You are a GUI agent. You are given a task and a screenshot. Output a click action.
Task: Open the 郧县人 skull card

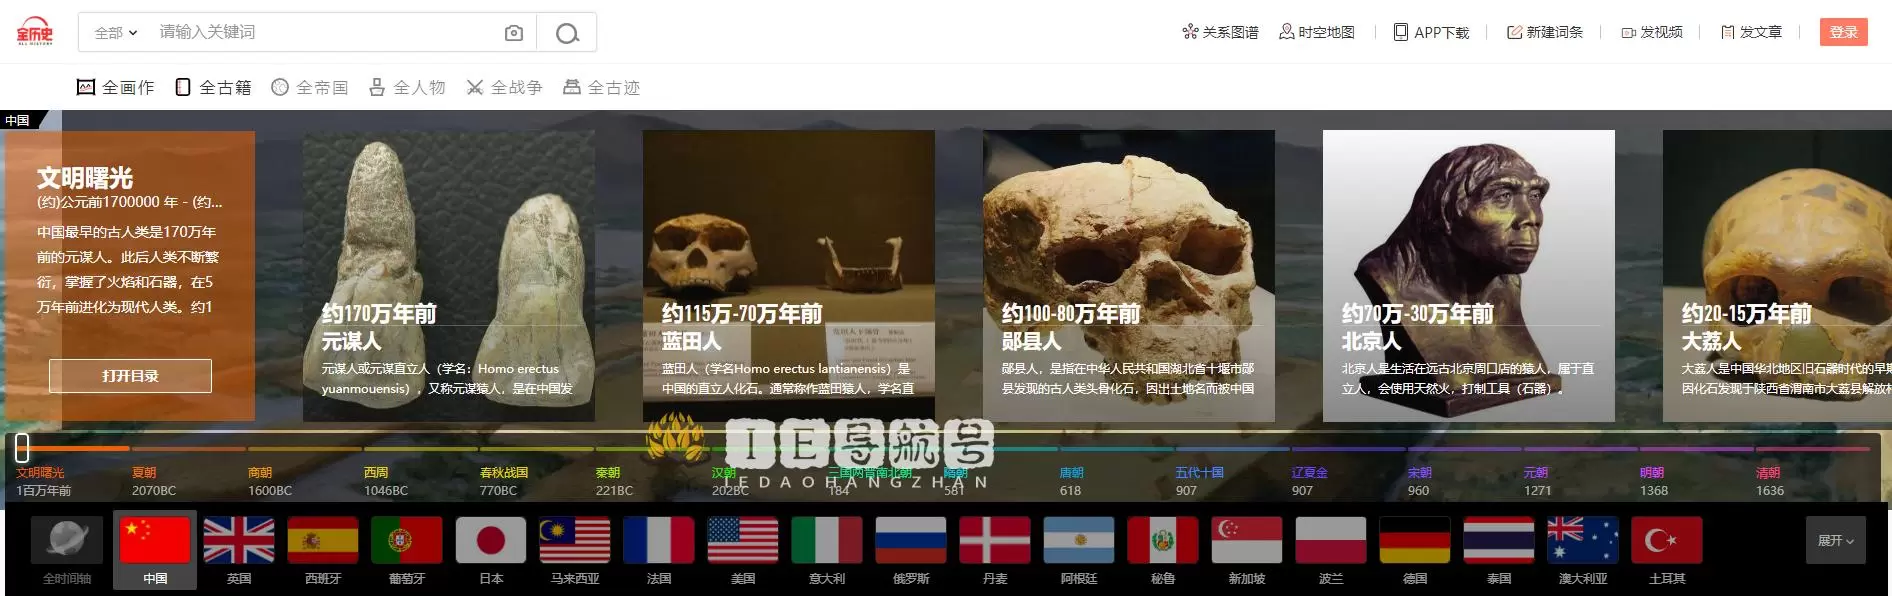(x=1129, y=275)
